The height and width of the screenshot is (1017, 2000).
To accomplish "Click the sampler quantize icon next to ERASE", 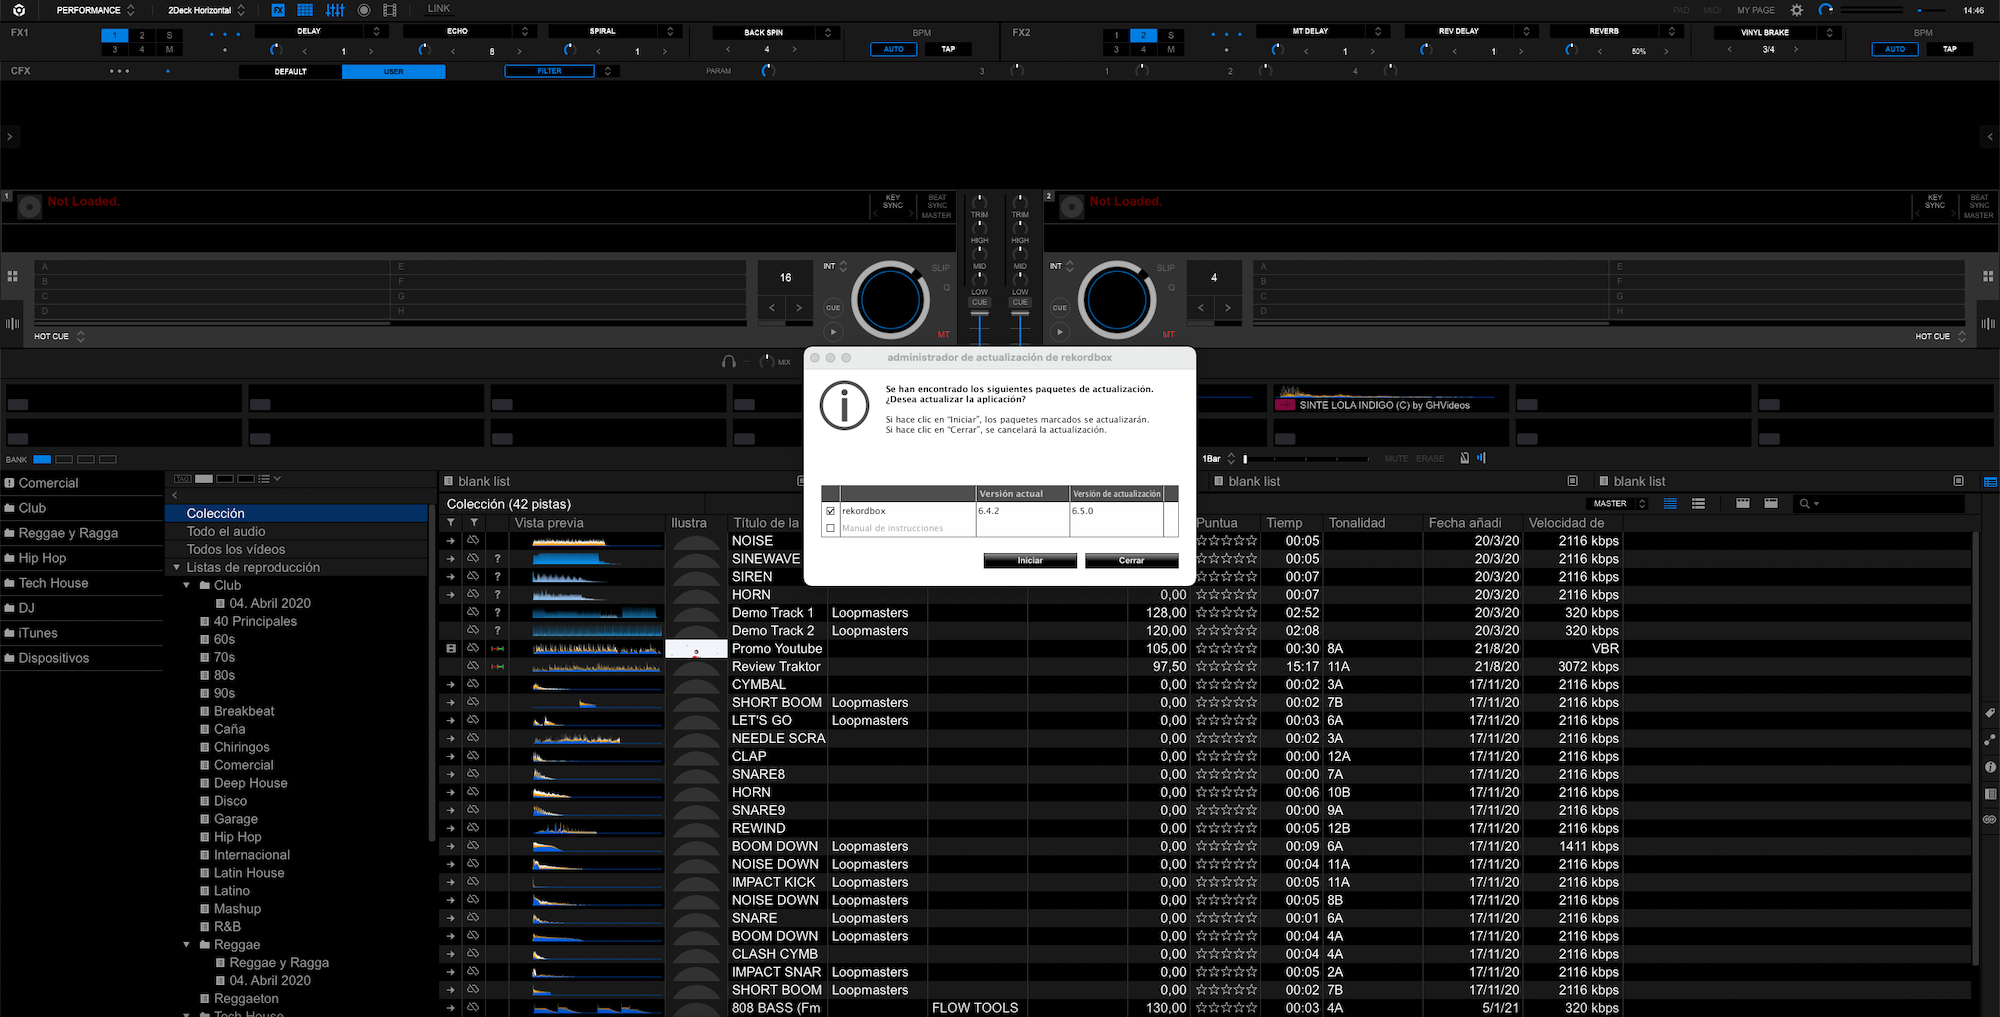I will (x=1464, y=458).
